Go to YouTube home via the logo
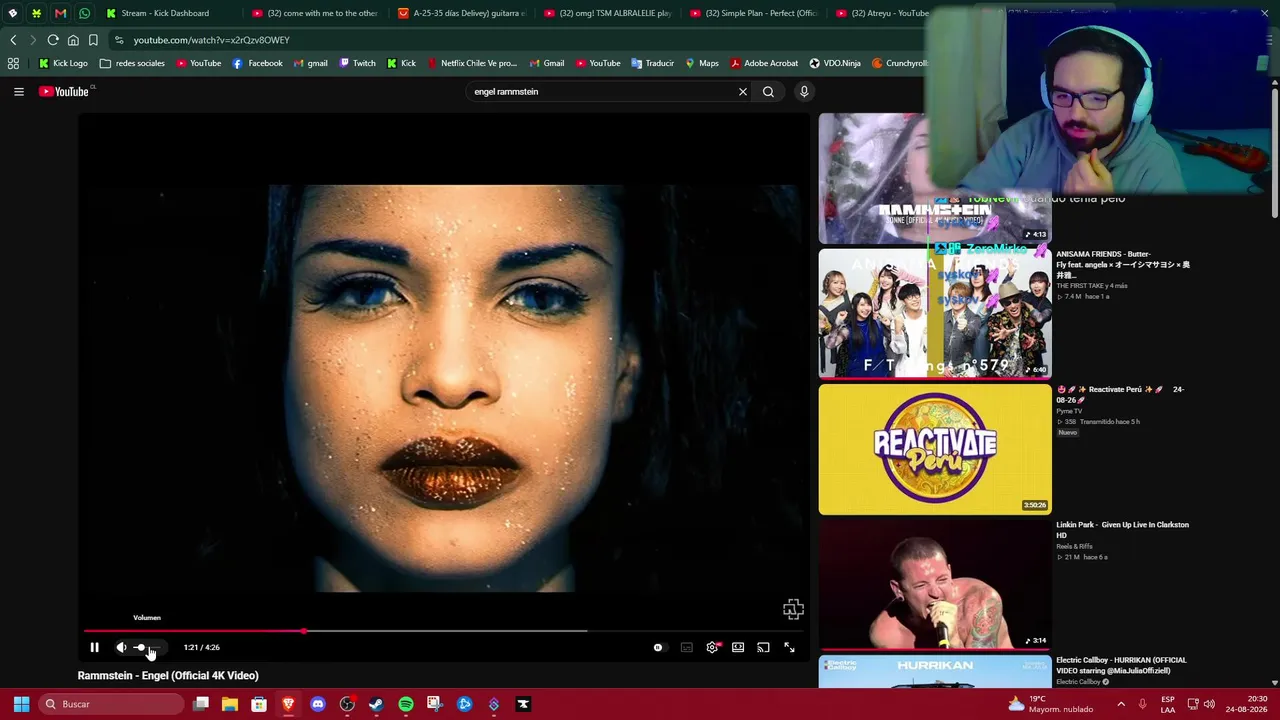 point(66,91)
